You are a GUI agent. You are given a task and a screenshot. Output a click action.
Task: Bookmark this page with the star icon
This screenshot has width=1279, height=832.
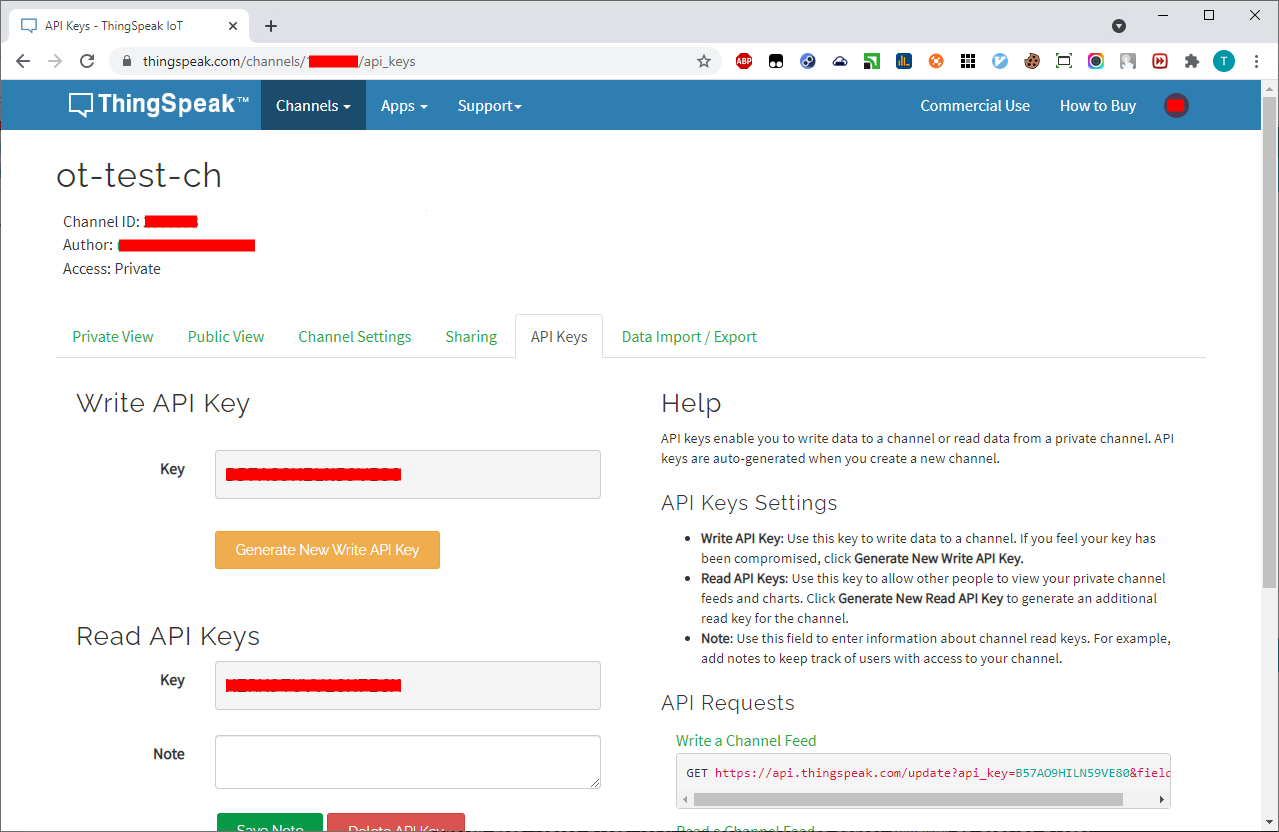click(704, 61)
